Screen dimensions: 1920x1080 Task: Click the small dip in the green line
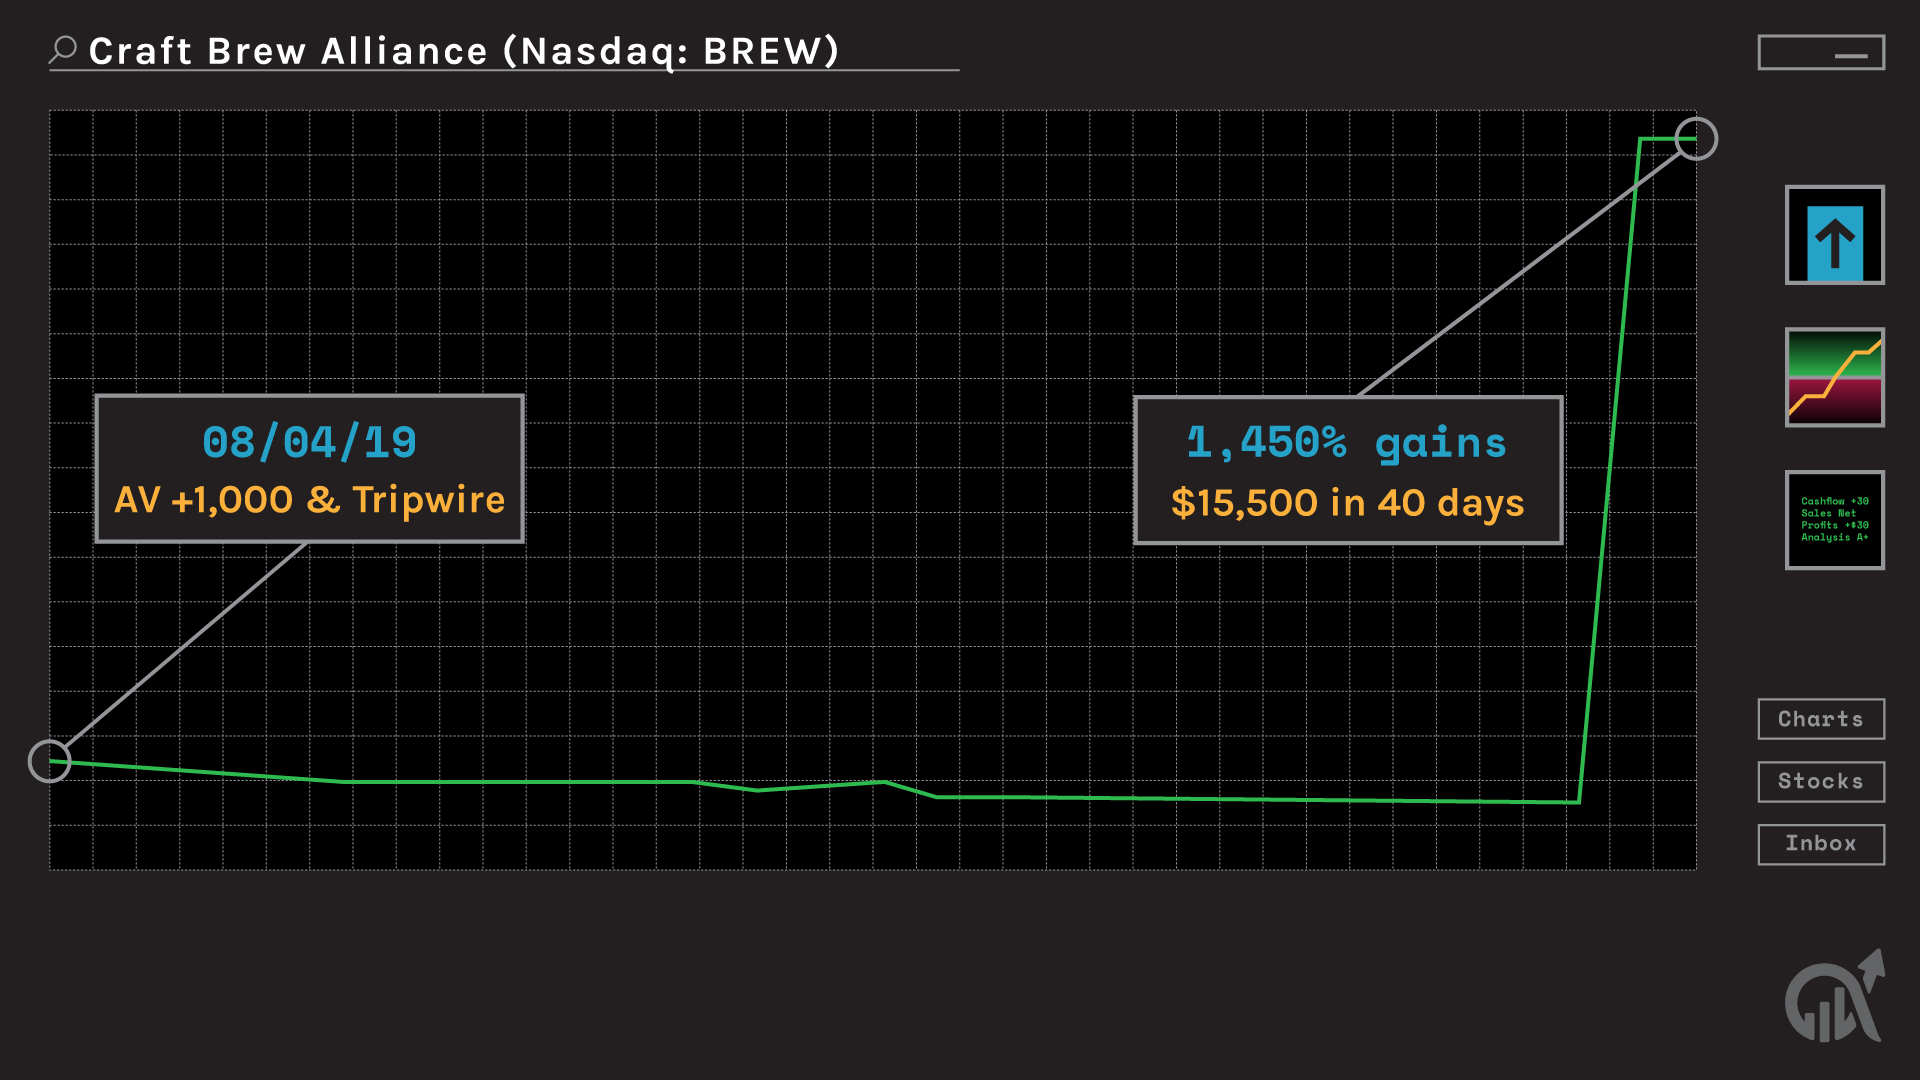pos(757,789)
